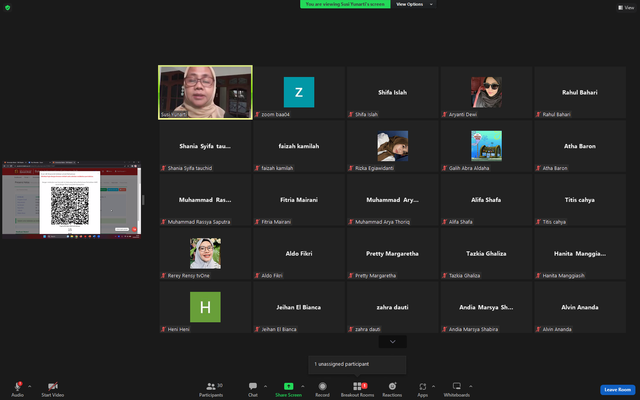
Task: Click the shared screen panel resize handle
Action: point(143,200)
